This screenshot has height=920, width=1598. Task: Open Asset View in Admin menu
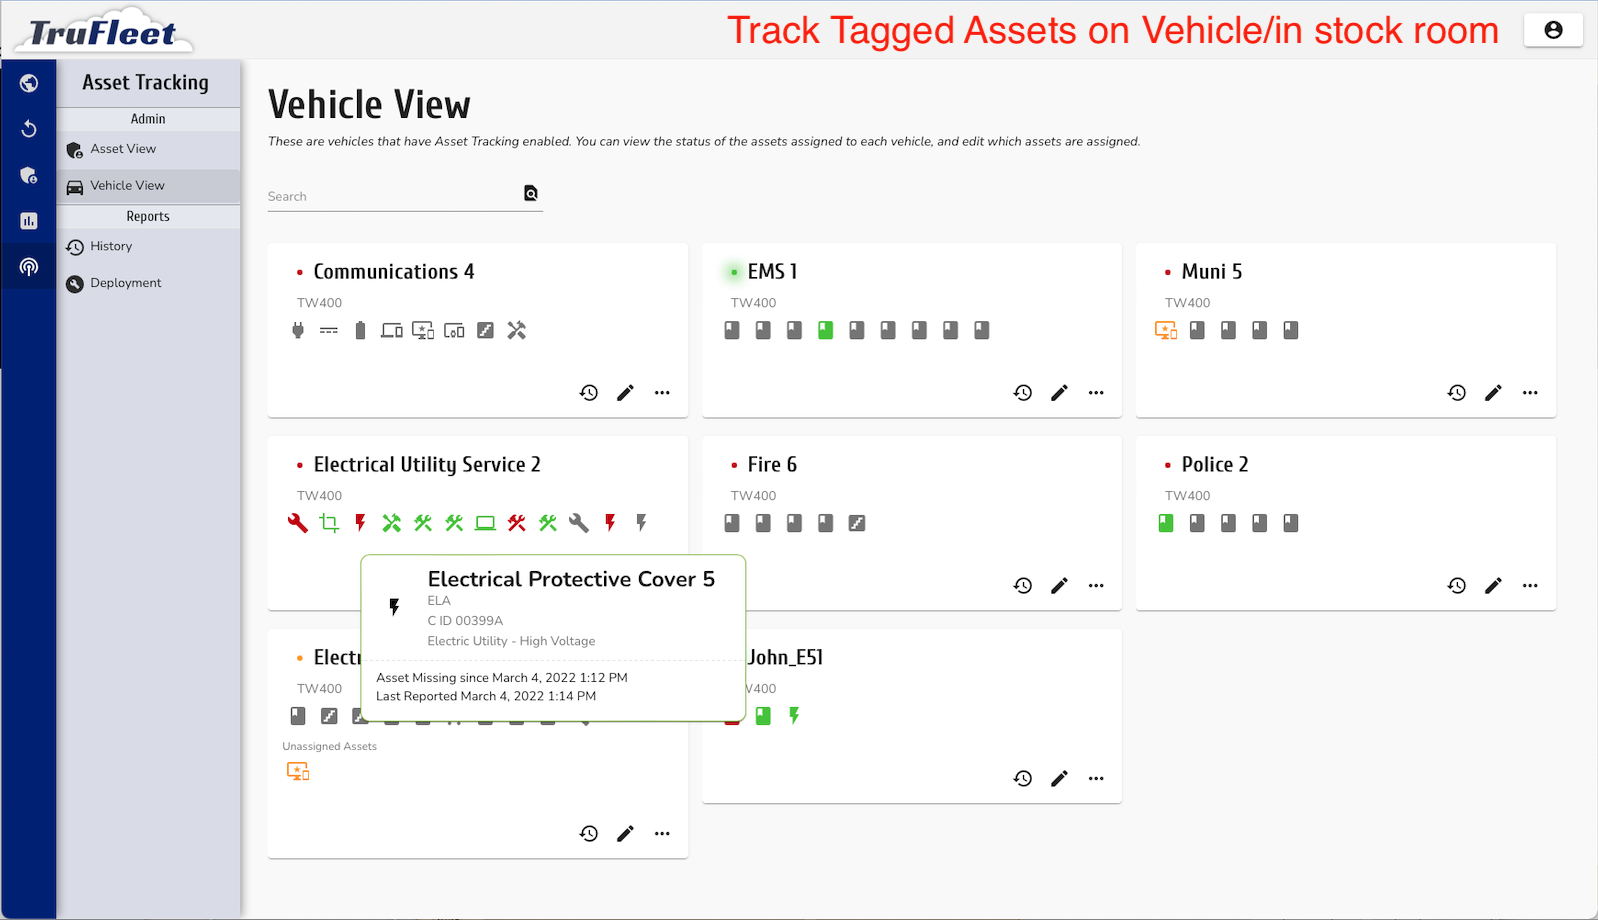click(x=148, y=149)
